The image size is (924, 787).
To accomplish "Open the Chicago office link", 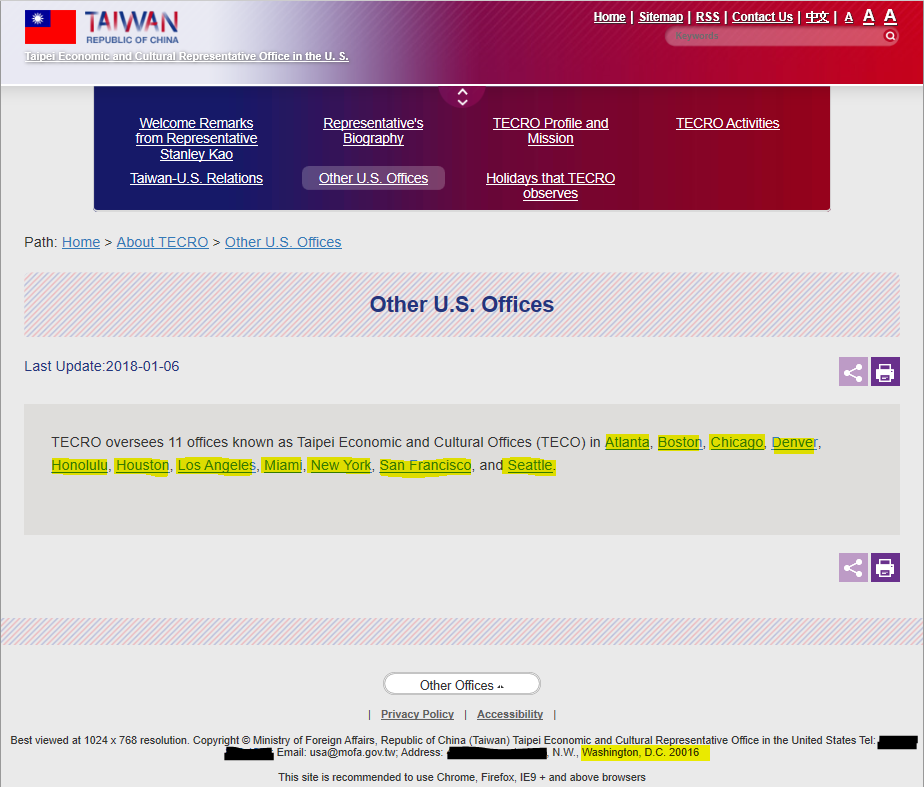I will (737, 442).
